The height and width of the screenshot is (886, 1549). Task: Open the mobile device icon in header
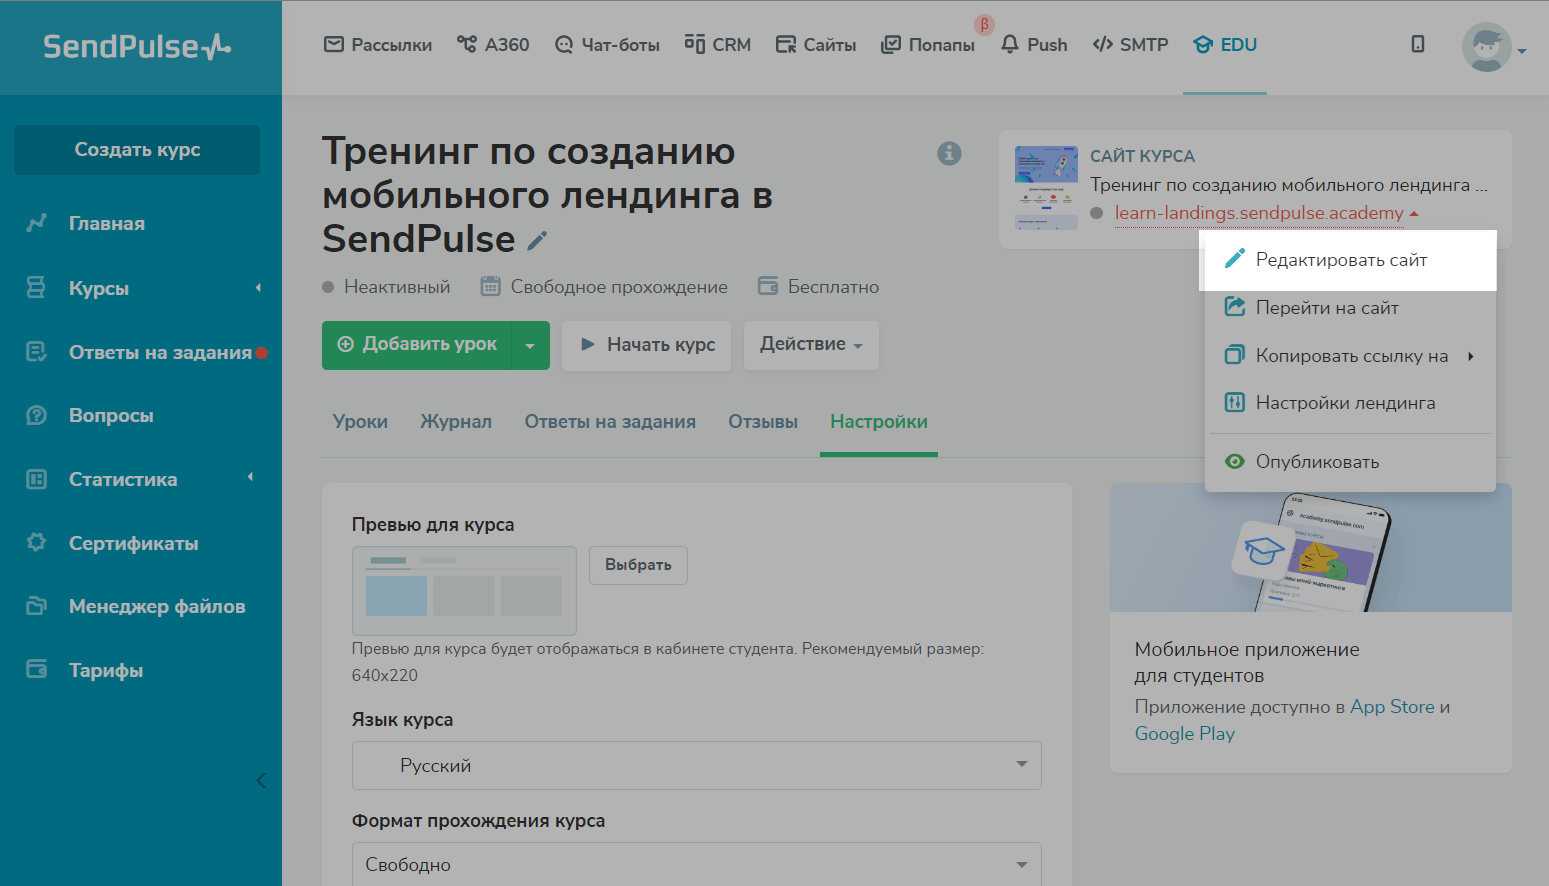(1417, 44)
